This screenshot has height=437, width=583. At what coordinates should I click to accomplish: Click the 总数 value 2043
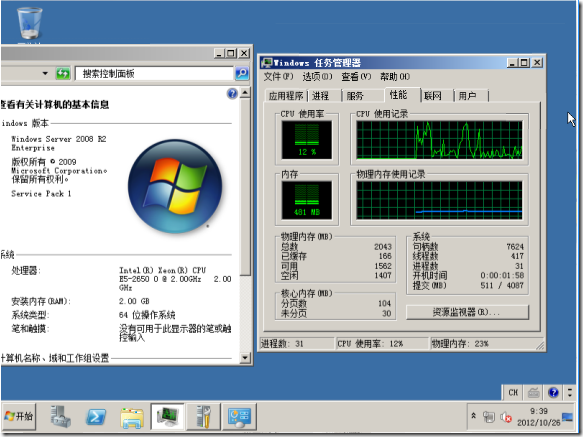(383, 247)
